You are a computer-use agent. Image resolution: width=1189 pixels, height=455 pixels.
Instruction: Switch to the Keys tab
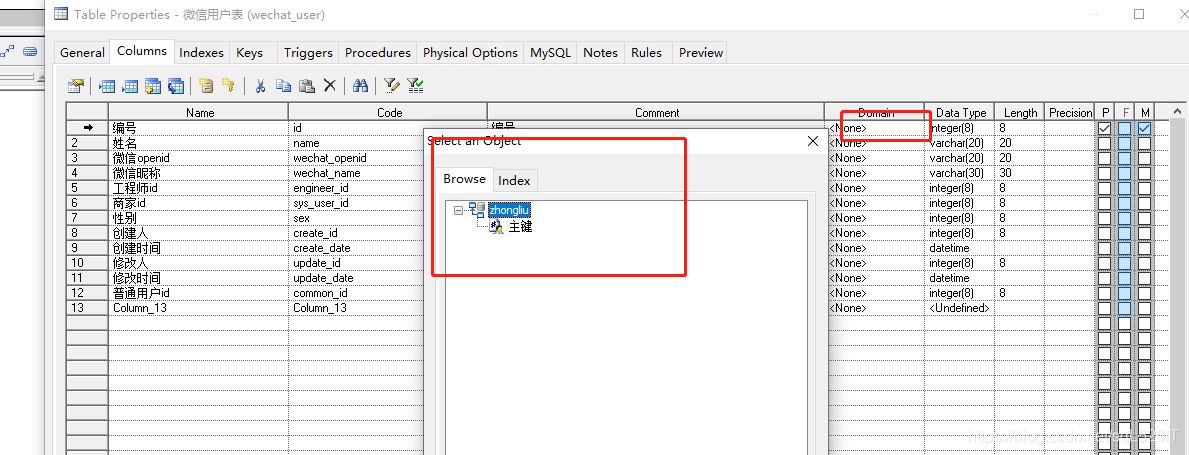tap(249, 52)
